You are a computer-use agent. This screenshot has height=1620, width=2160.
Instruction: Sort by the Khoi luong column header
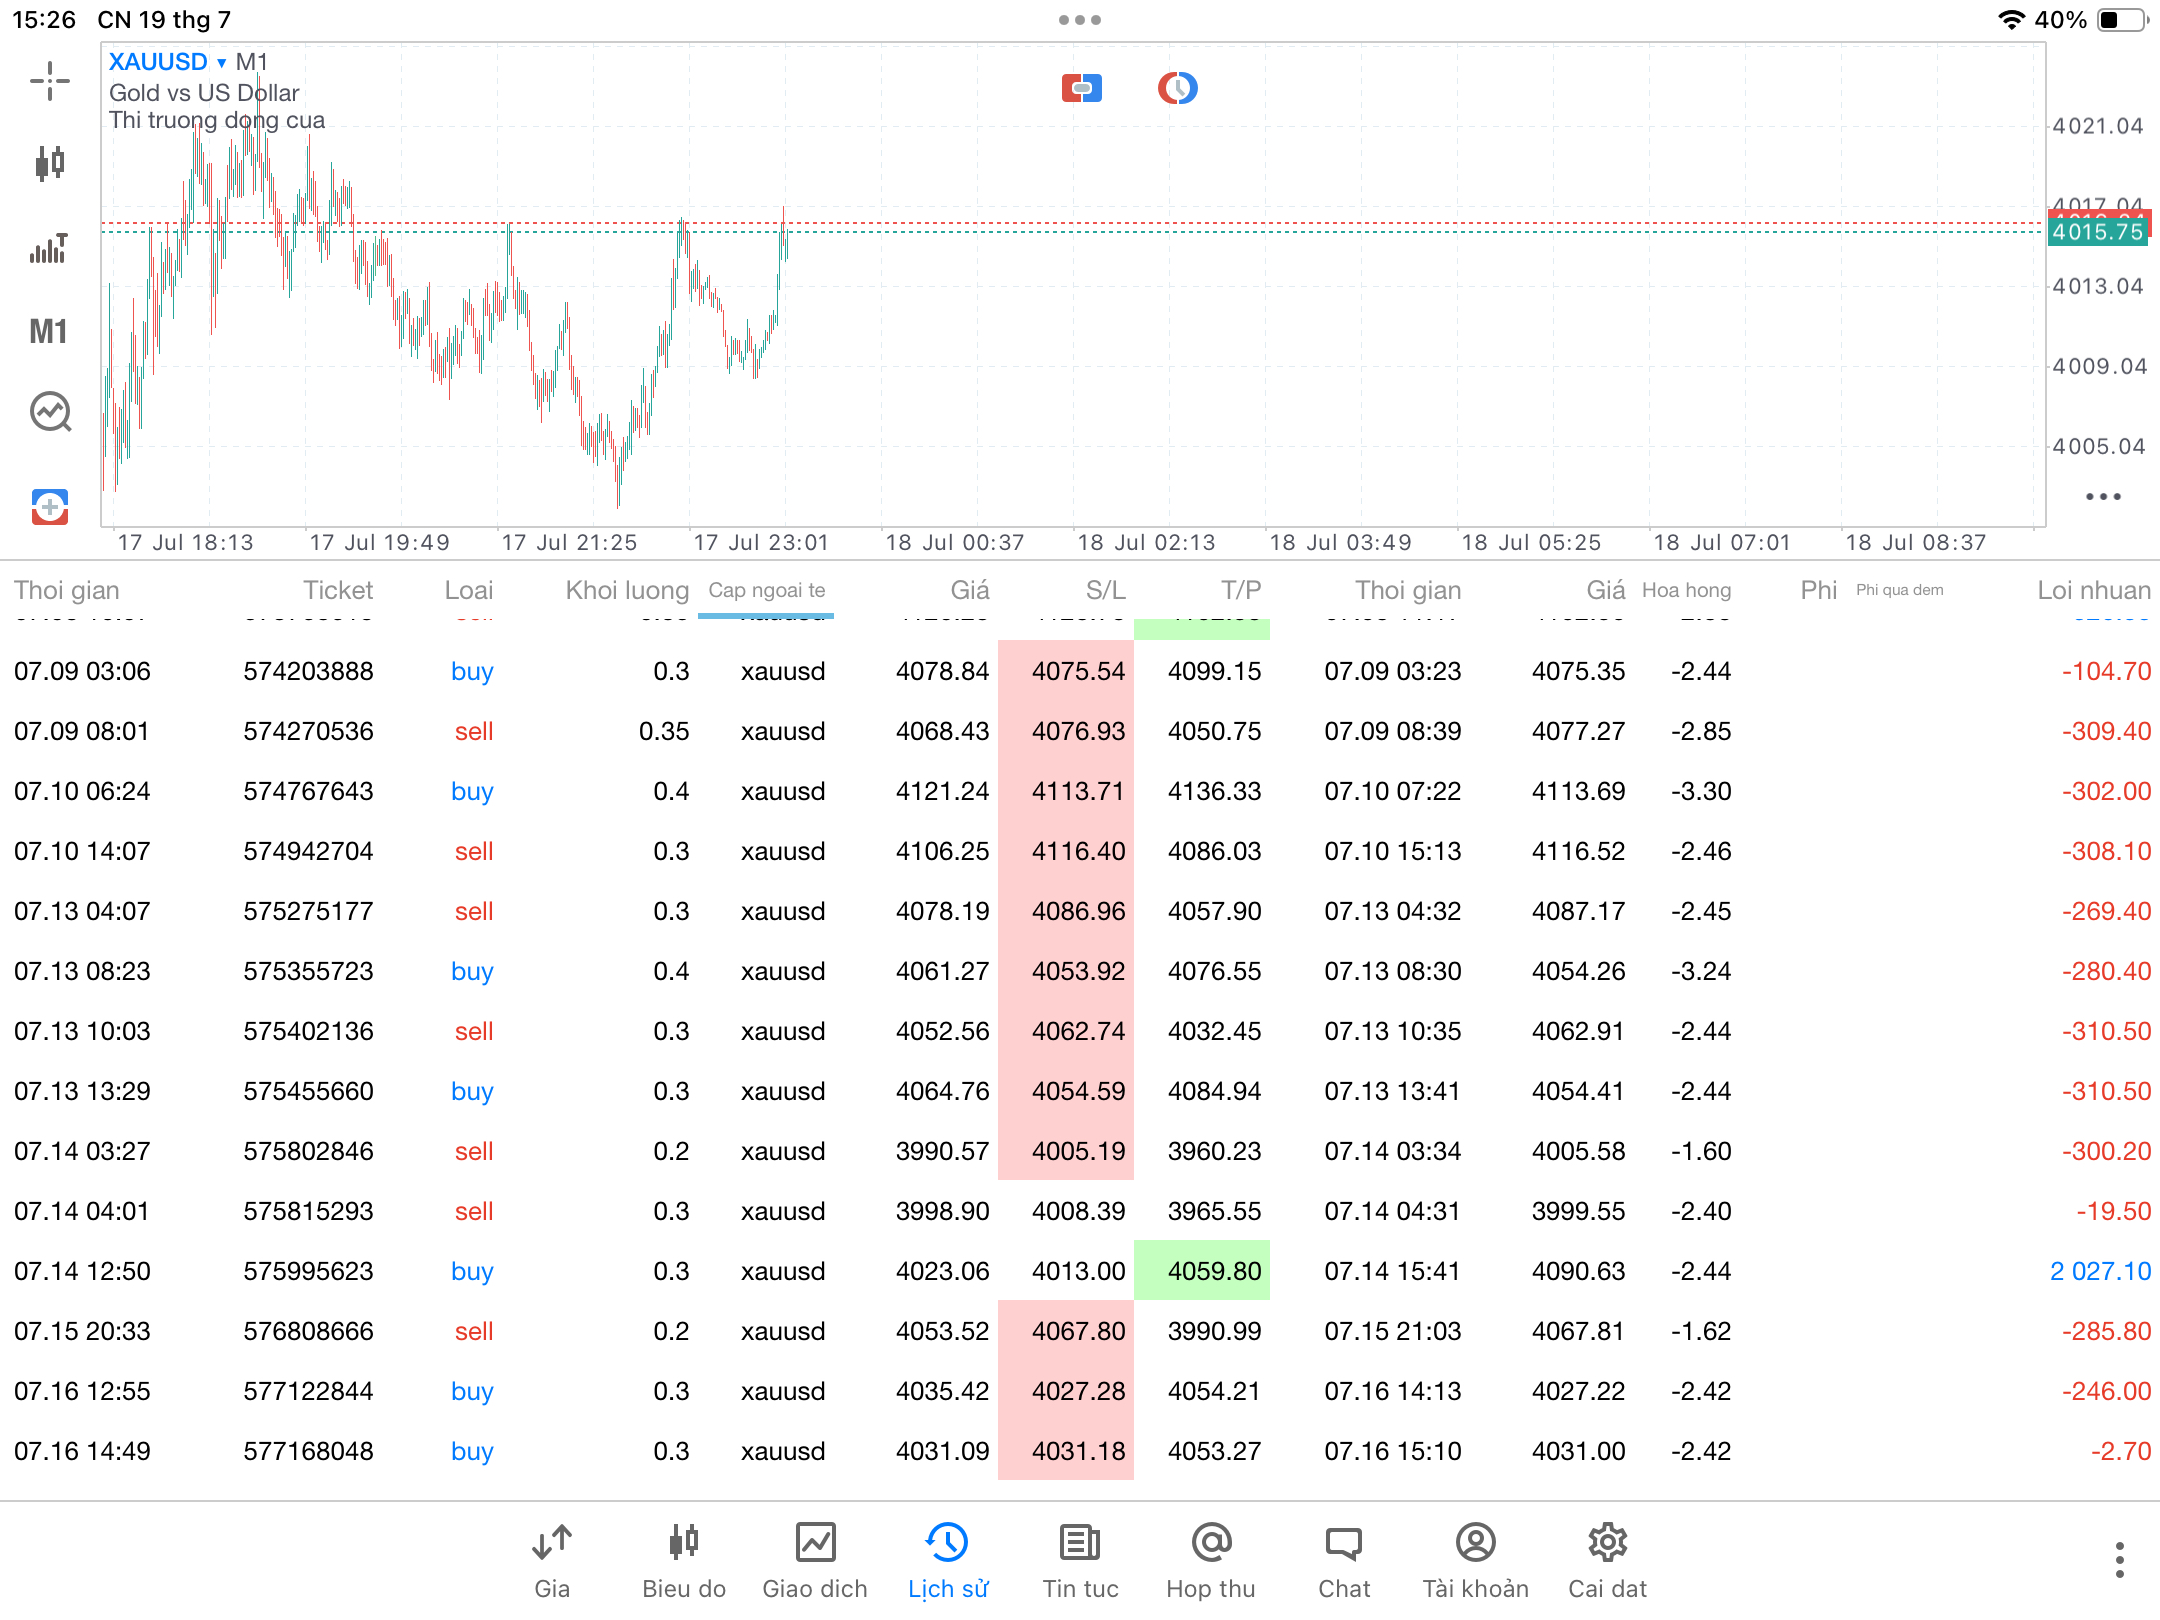pos(627,590)
